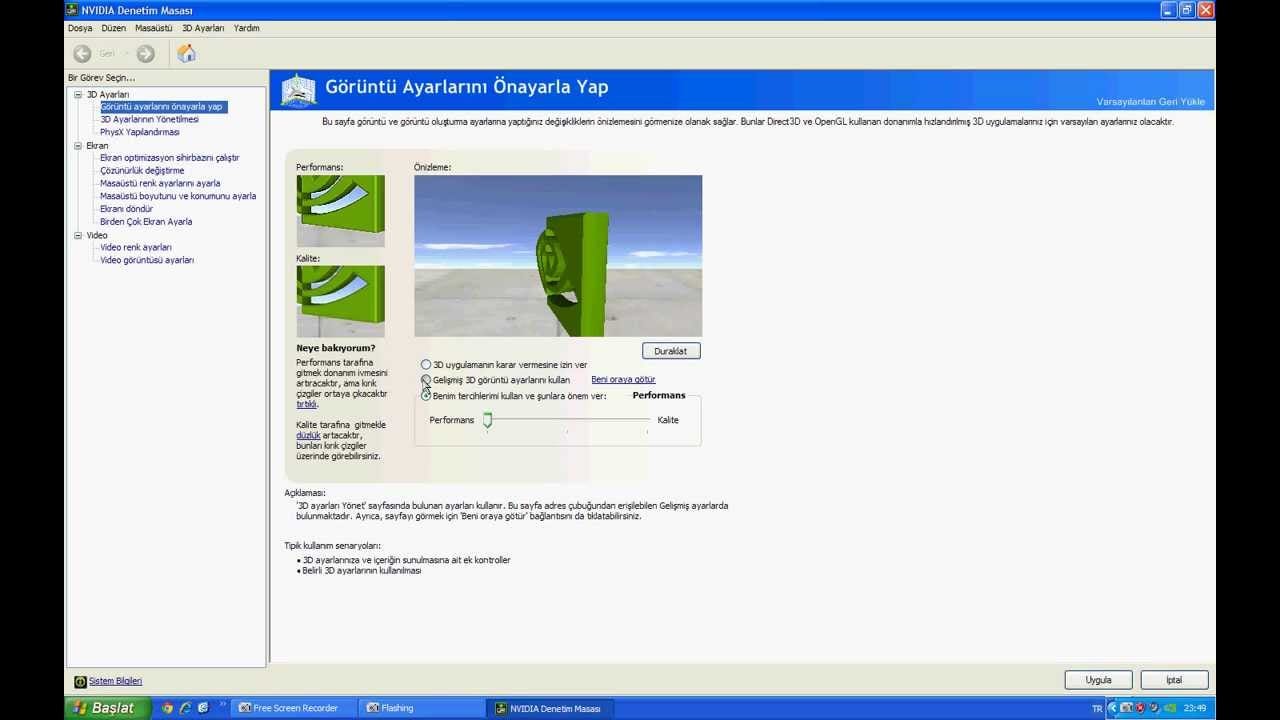1280x720 pixels.
Task: Click the page header 3D settings icon
Action: [298, 90]
